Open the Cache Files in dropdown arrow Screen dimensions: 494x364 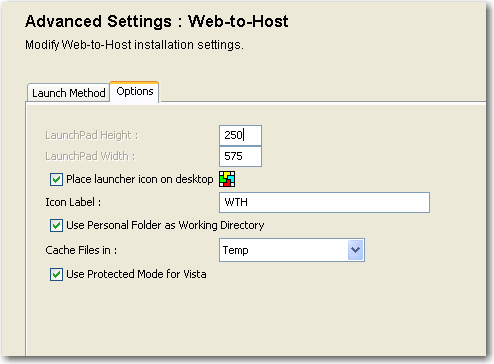tap(356, 250)
